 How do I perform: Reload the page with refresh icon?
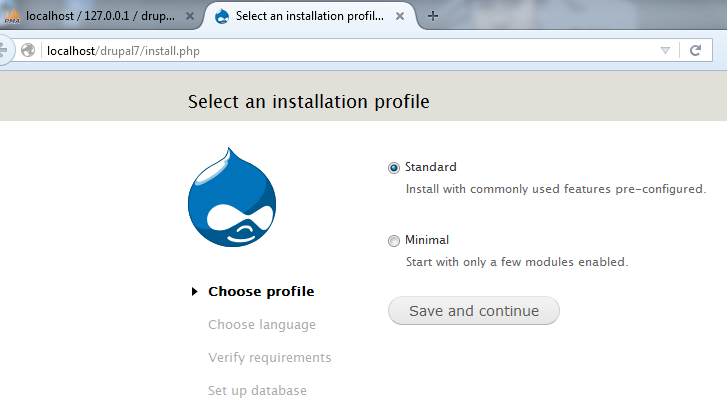click(695, 50)
